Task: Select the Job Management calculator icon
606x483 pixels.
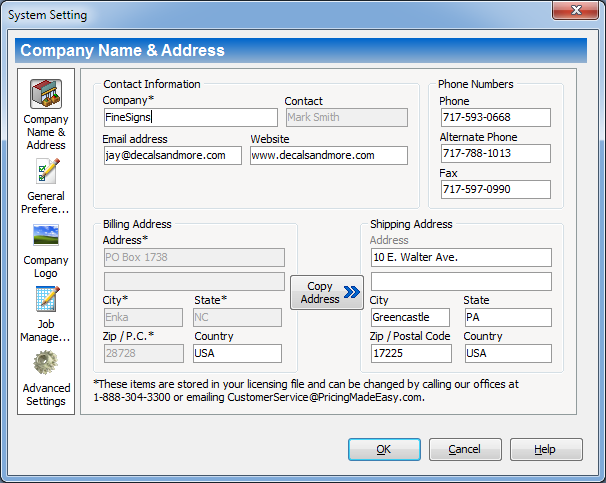Action: click(46, 299)
